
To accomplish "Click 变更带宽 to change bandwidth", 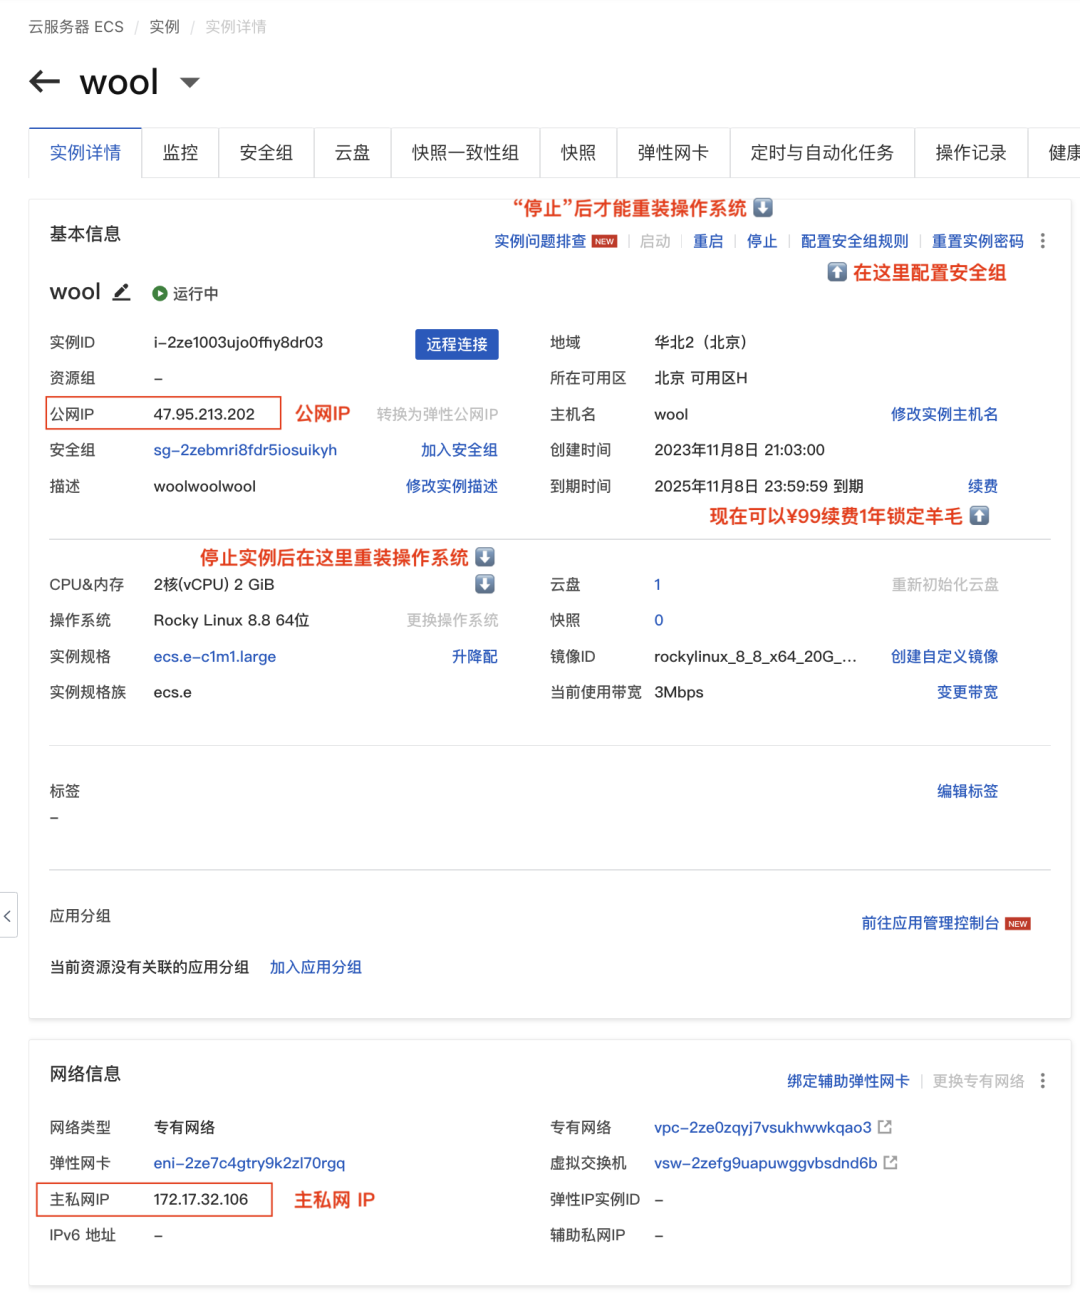I will (966, 691).
